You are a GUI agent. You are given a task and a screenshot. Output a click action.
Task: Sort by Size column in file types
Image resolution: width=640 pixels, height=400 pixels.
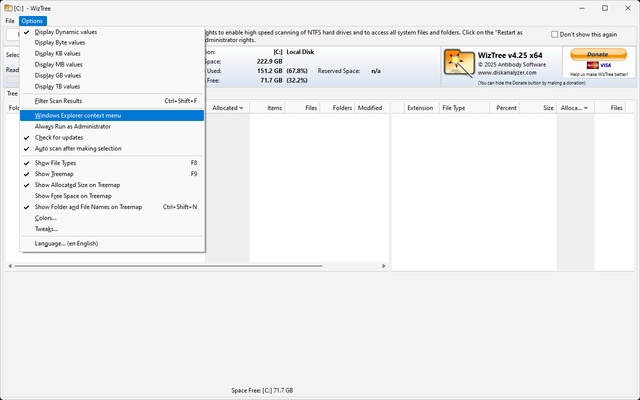[538, 108]
